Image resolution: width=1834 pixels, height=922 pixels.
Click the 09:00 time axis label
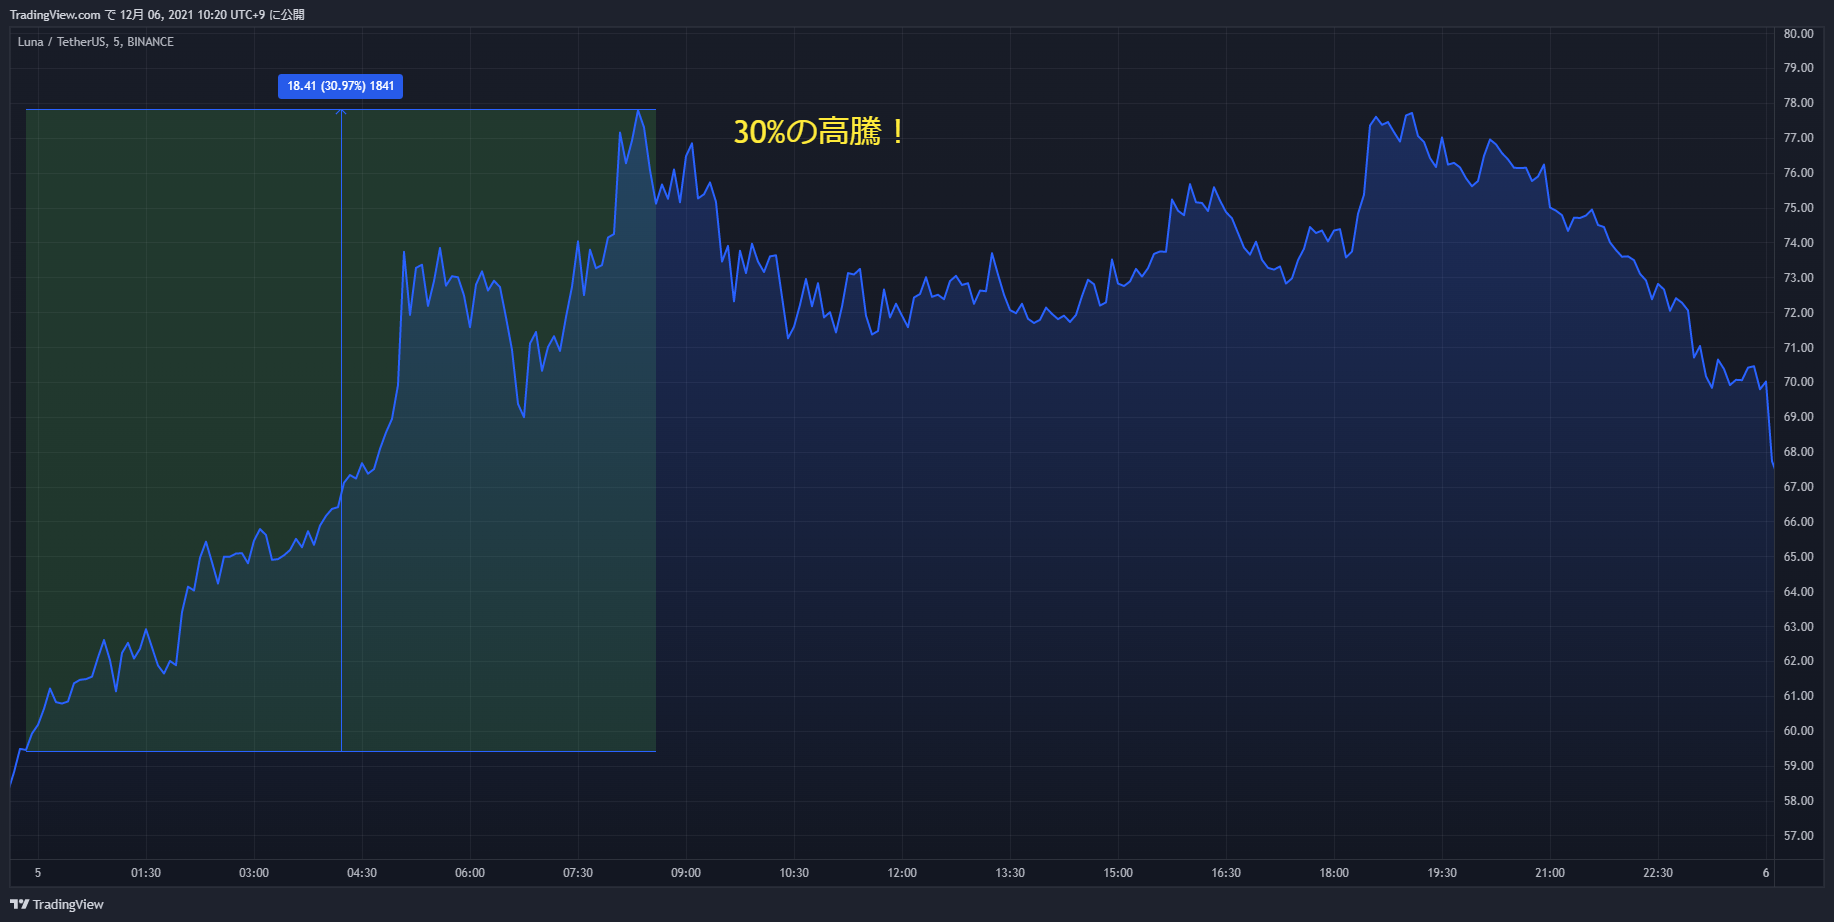point(686,873)
